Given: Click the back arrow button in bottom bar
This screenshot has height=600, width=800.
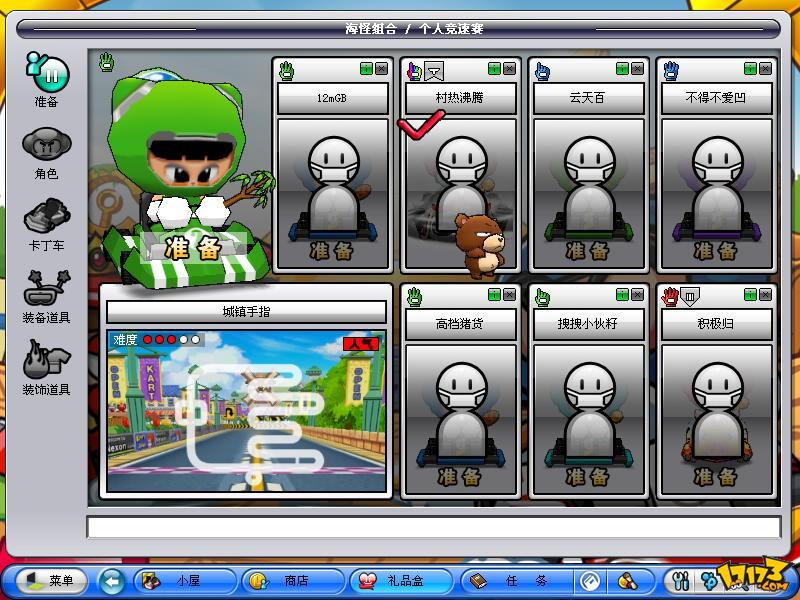Looking at the screenshot, I should (112, 581).
